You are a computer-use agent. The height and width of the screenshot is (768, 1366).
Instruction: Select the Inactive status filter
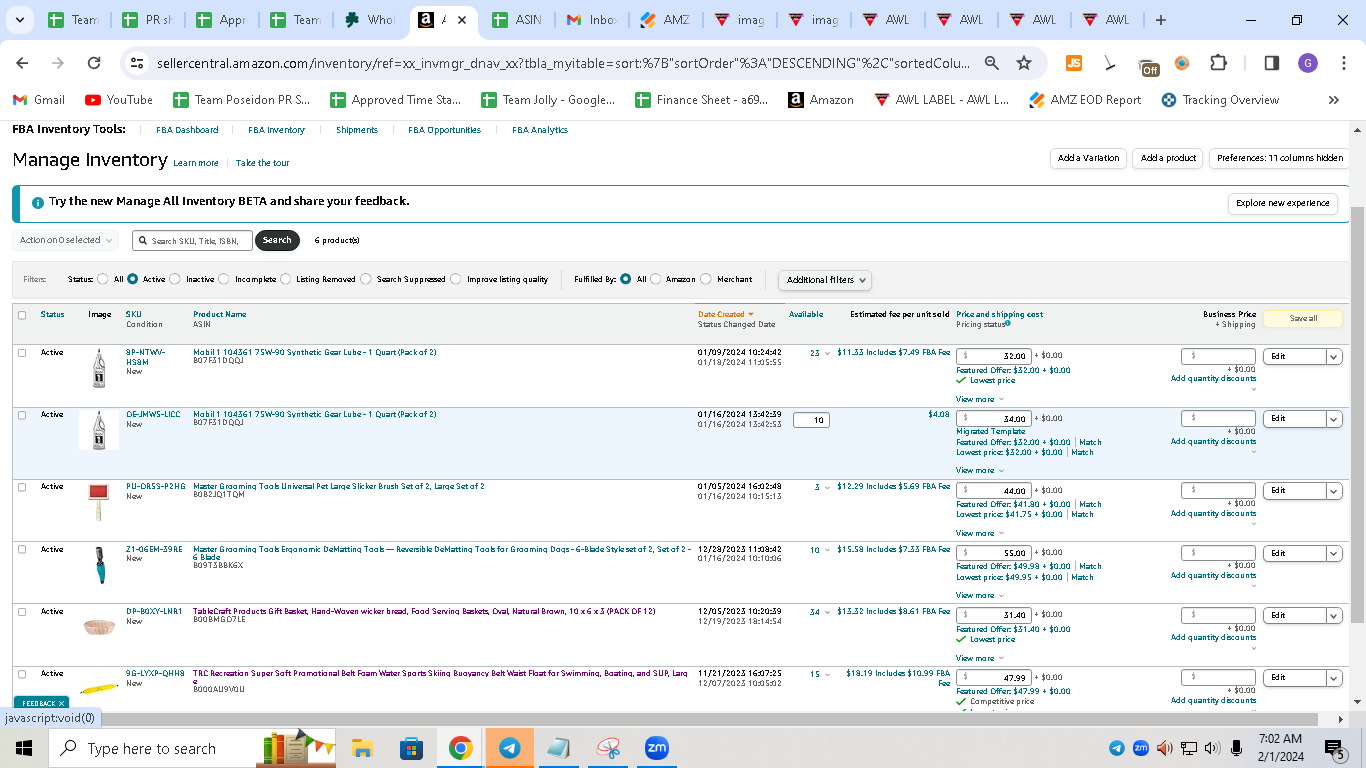click(176, 280)
